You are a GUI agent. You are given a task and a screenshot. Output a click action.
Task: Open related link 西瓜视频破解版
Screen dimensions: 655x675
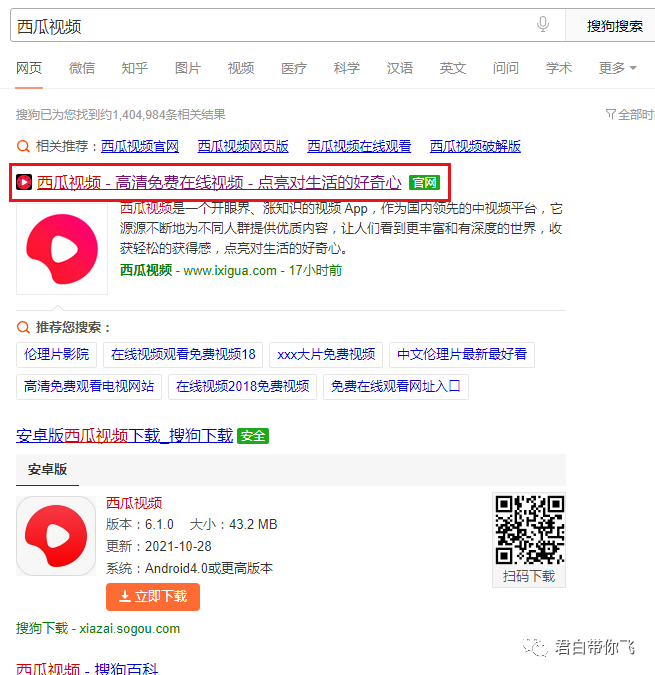(475, 146)
